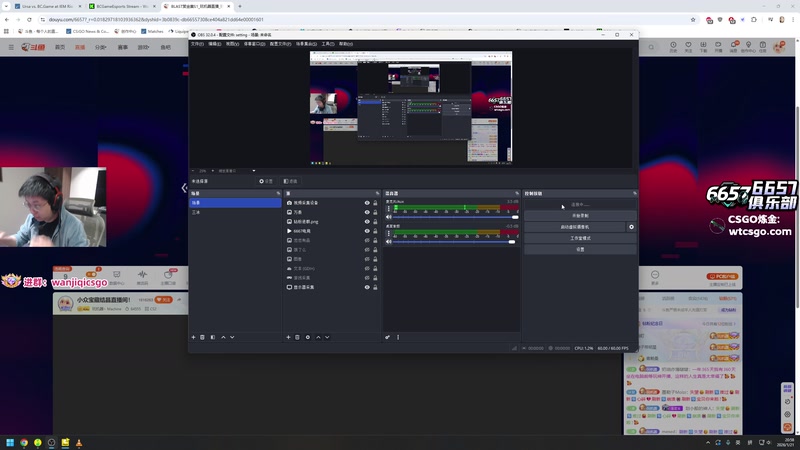Image resolution: width=800 pixels, height=450 pixels.
Task: Move source up in Sources toolbar
Action: point(318,337)
